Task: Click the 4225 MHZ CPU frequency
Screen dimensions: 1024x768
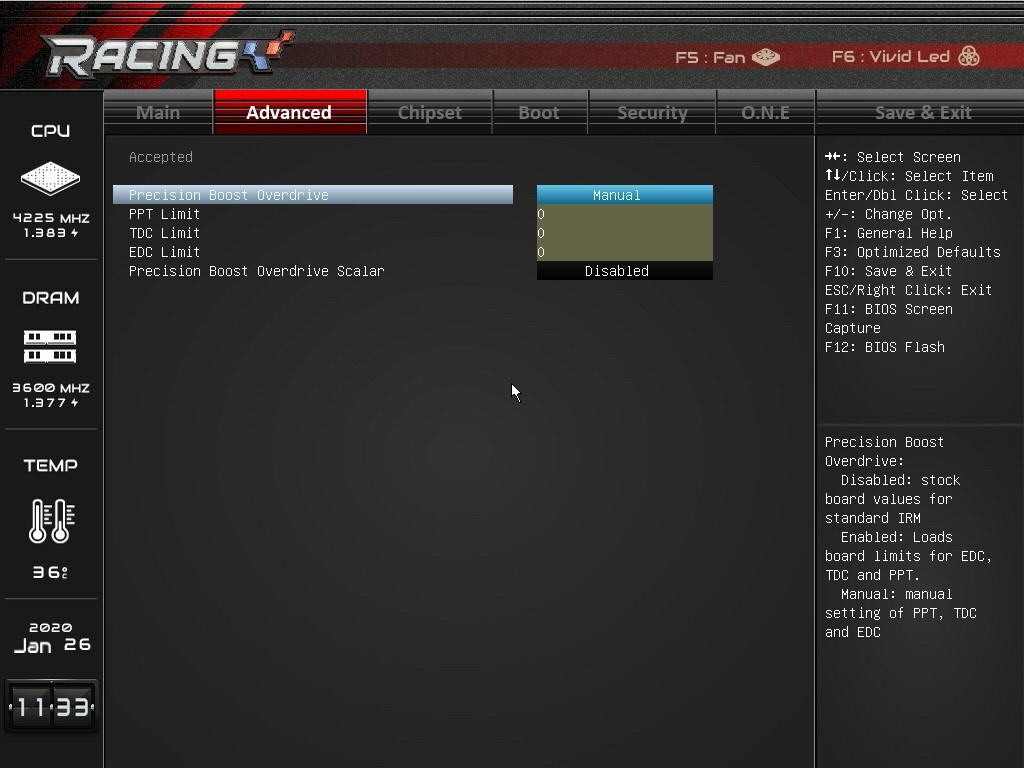Action: 51,218
